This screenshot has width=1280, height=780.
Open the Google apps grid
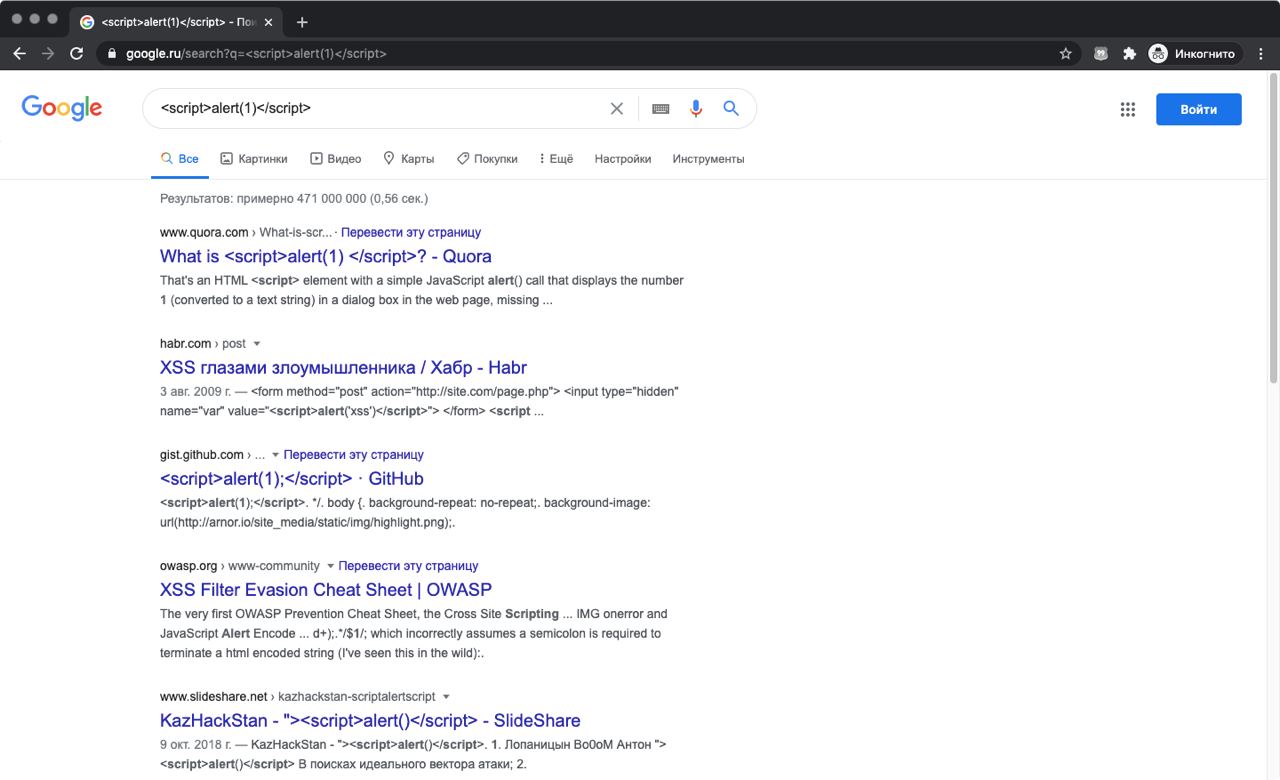pyautogui.click(x=1128, y=110)
